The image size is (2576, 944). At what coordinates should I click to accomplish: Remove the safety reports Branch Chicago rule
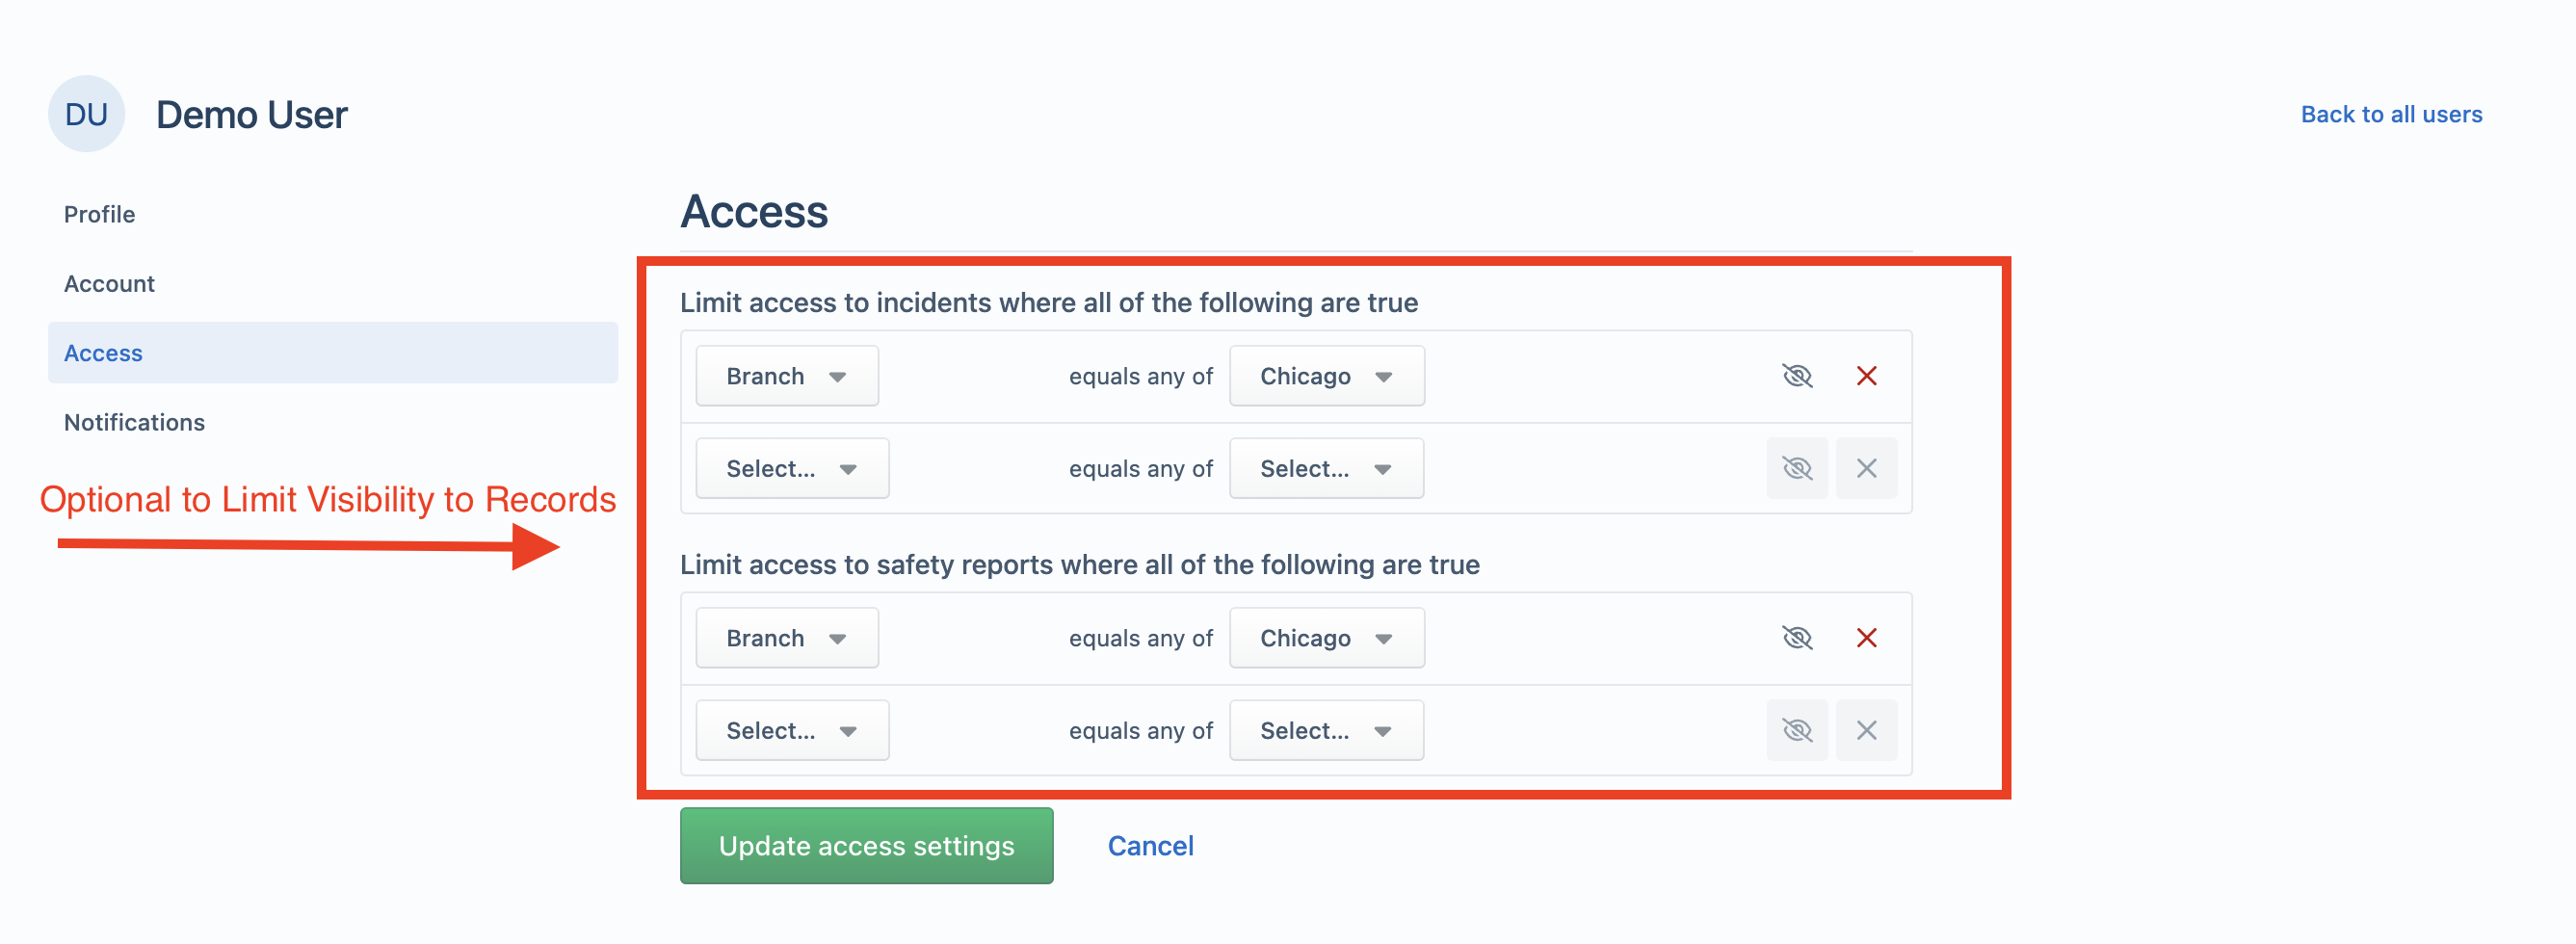(x=1866, y=638)
